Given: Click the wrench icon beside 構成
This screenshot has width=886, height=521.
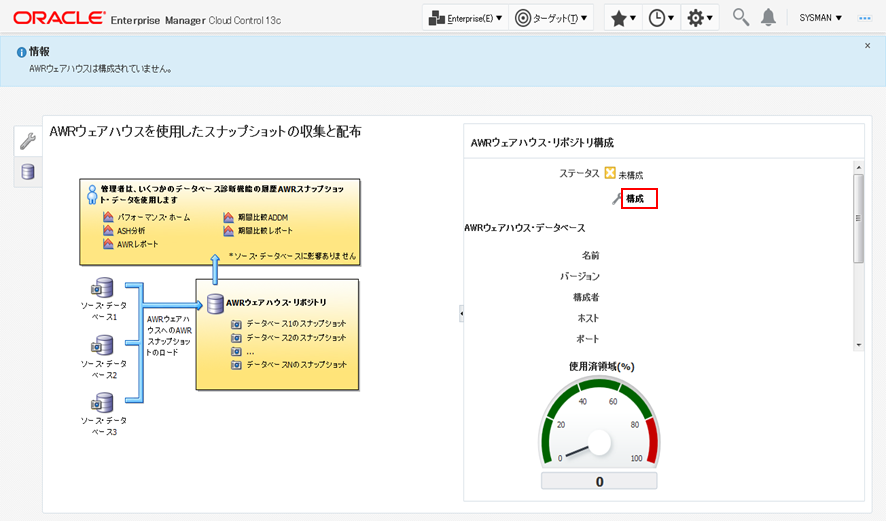Looking at the screenshot, I should click(617, 199).
